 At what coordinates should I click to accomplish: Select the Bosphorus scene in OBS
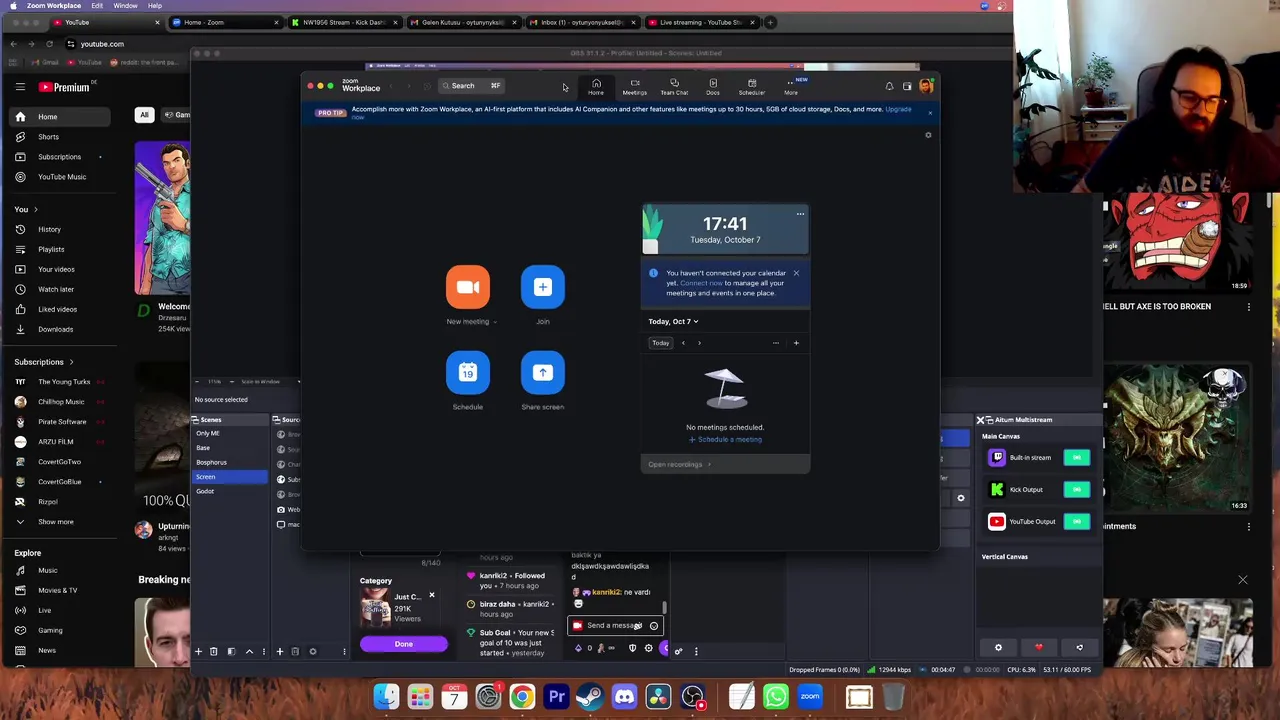pyautogui.click(x=230, y=462)
